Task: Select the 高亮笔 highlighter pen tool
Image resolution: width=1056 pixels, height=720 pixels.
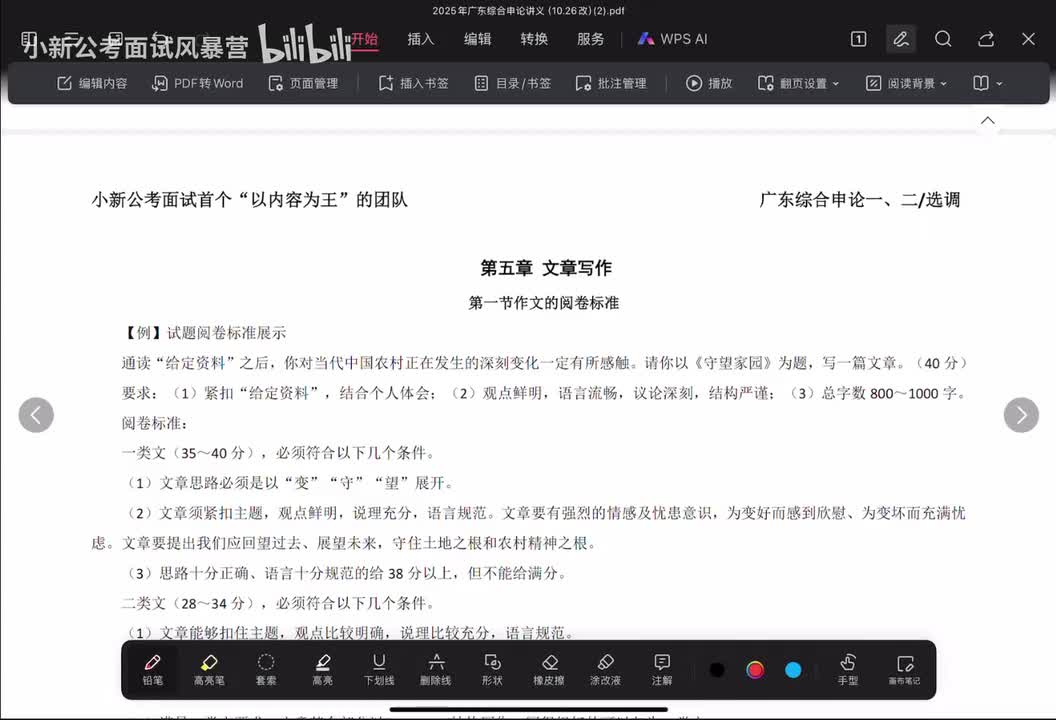Action: click(209, 669)
